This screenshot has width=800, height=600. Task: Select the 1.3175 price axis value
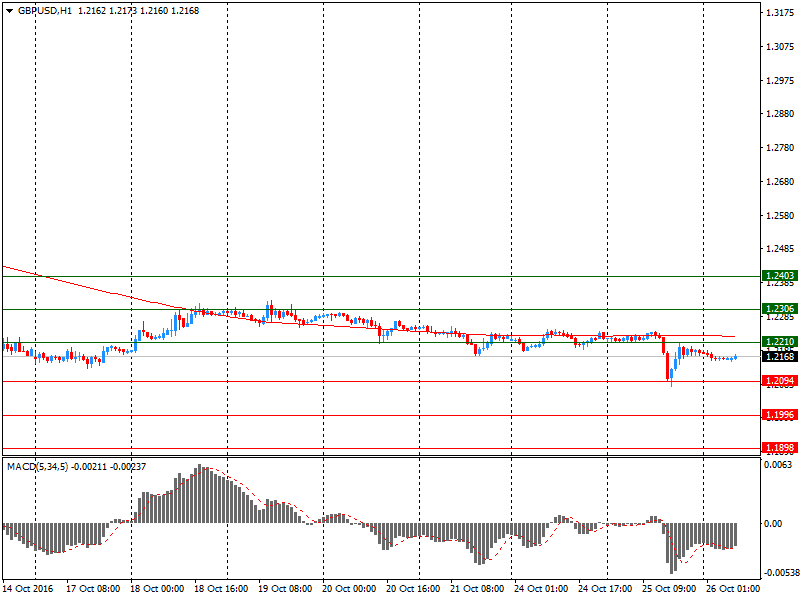click(780, 13)
